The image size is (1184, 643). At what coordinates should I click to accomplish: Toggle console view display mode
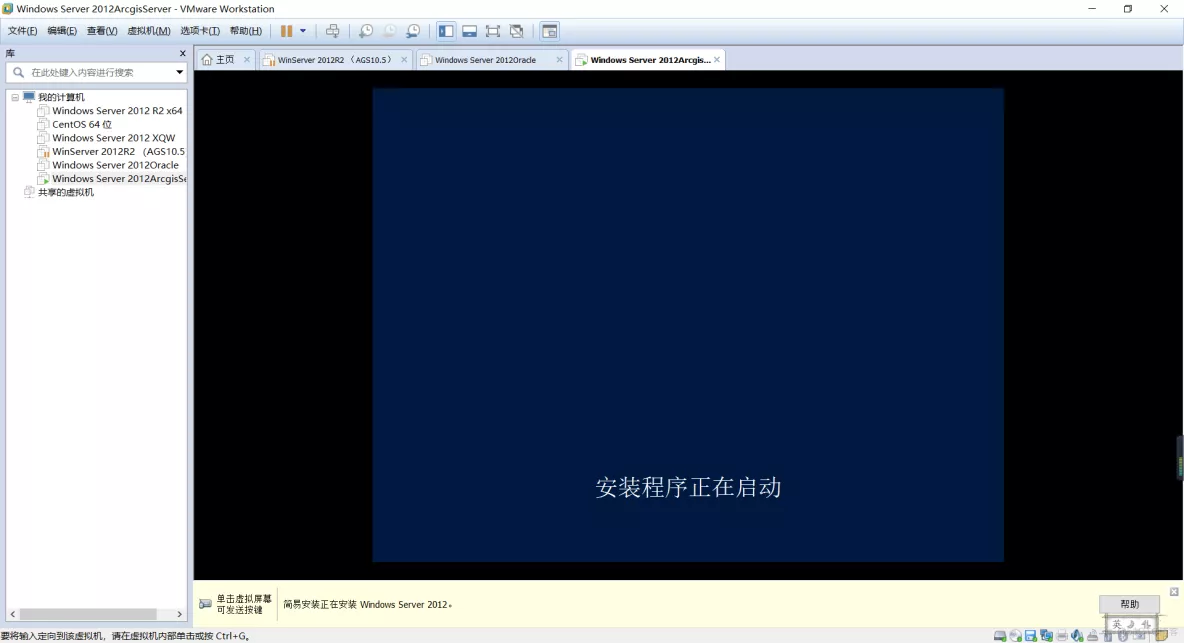pyautogui.click(x=549, y=30)
